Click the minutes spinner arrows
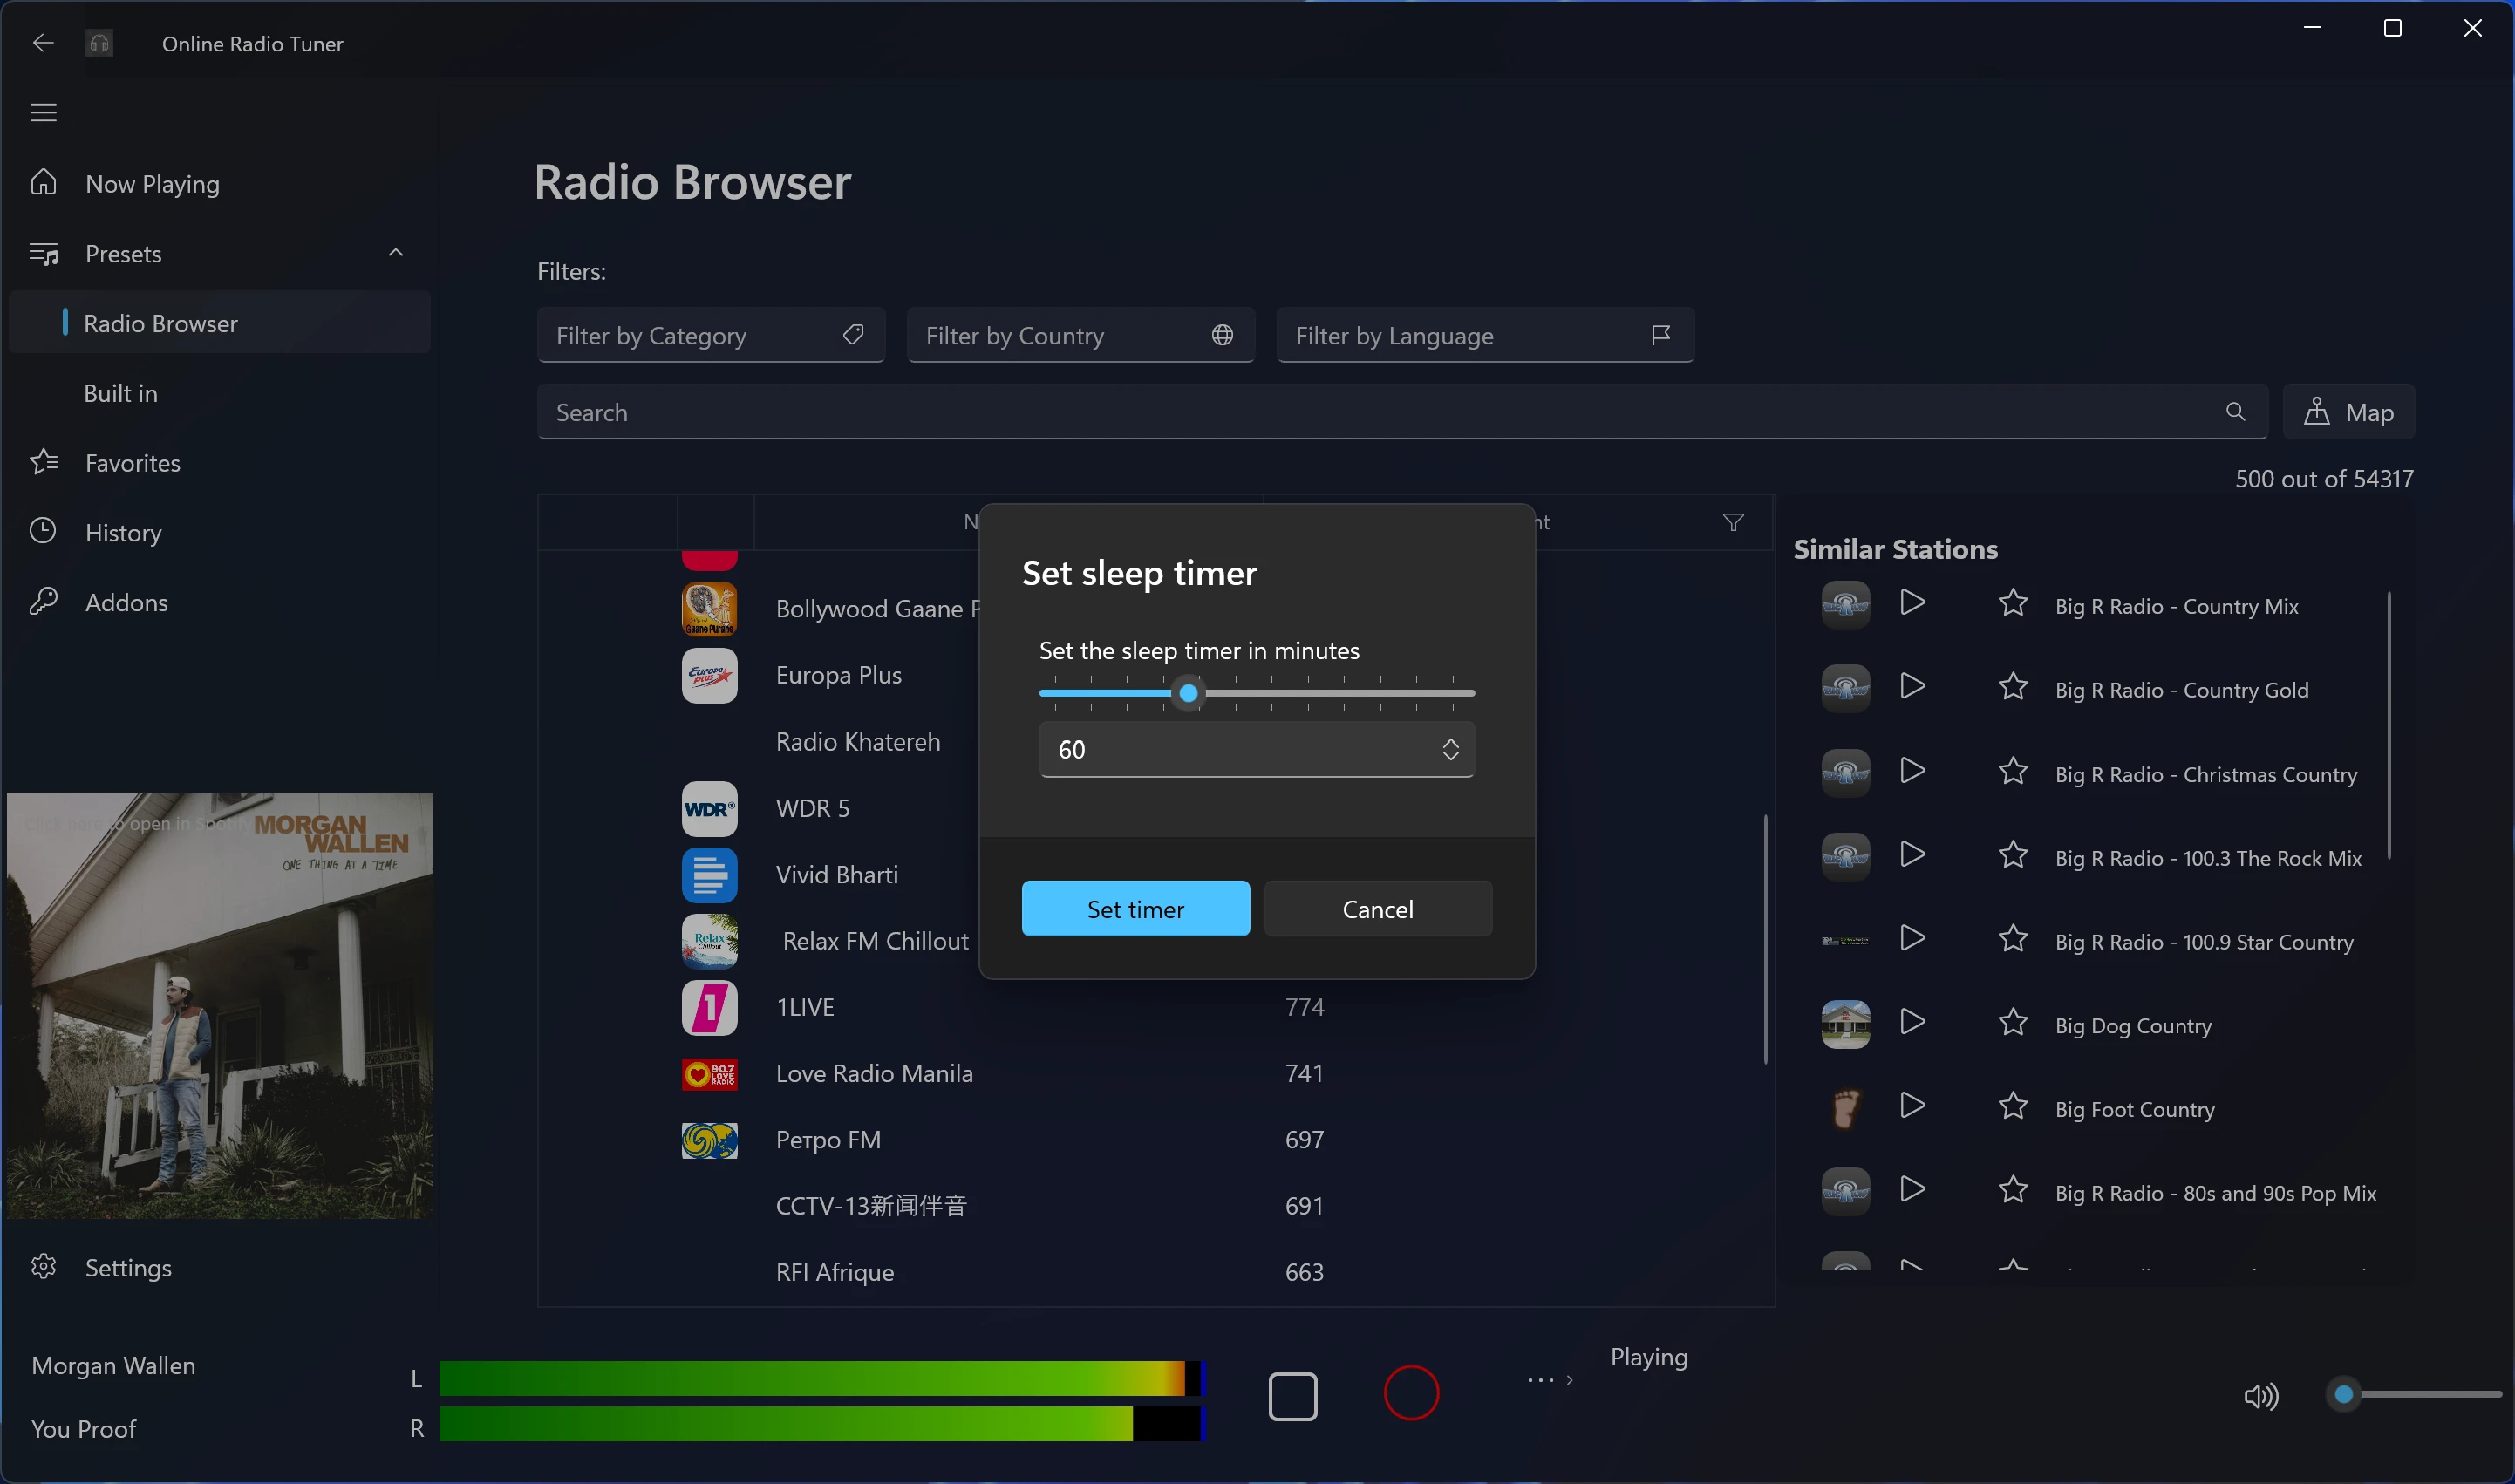Viewport: 2515px width, 1484px height. coord(1450,749)
